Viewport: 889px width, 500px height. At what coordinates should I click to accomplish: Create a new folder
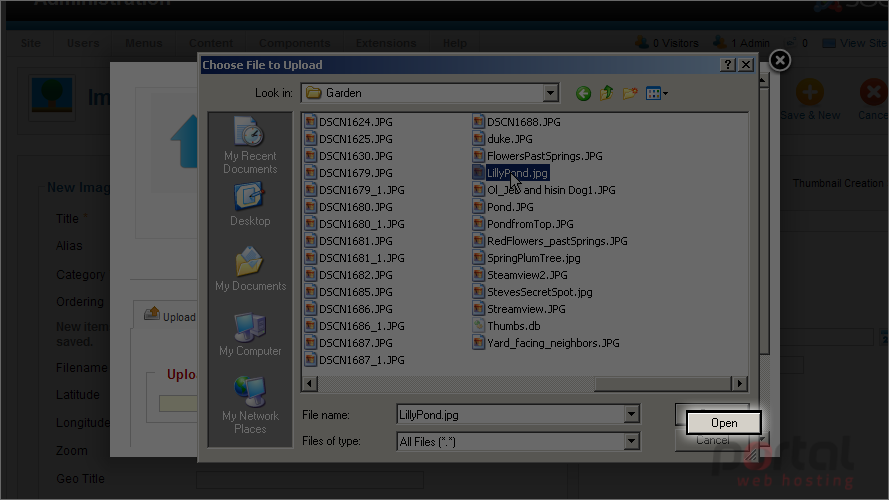(x=630, y=93)
